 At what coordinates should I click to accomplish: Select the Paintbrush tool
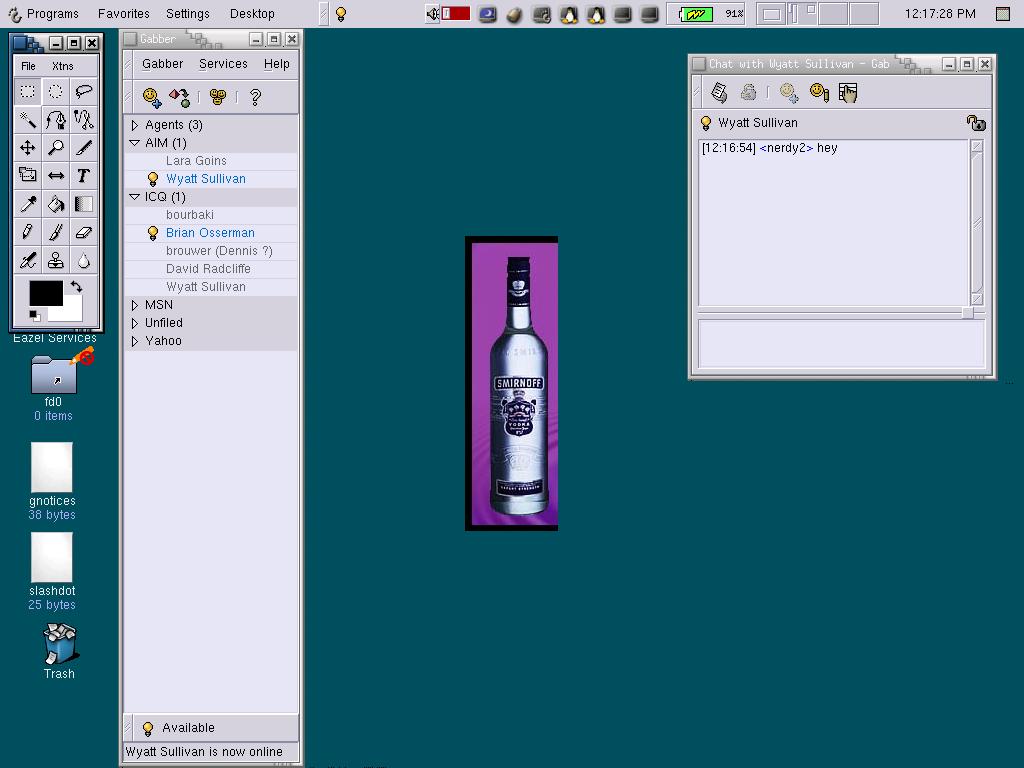pos(56,232)
